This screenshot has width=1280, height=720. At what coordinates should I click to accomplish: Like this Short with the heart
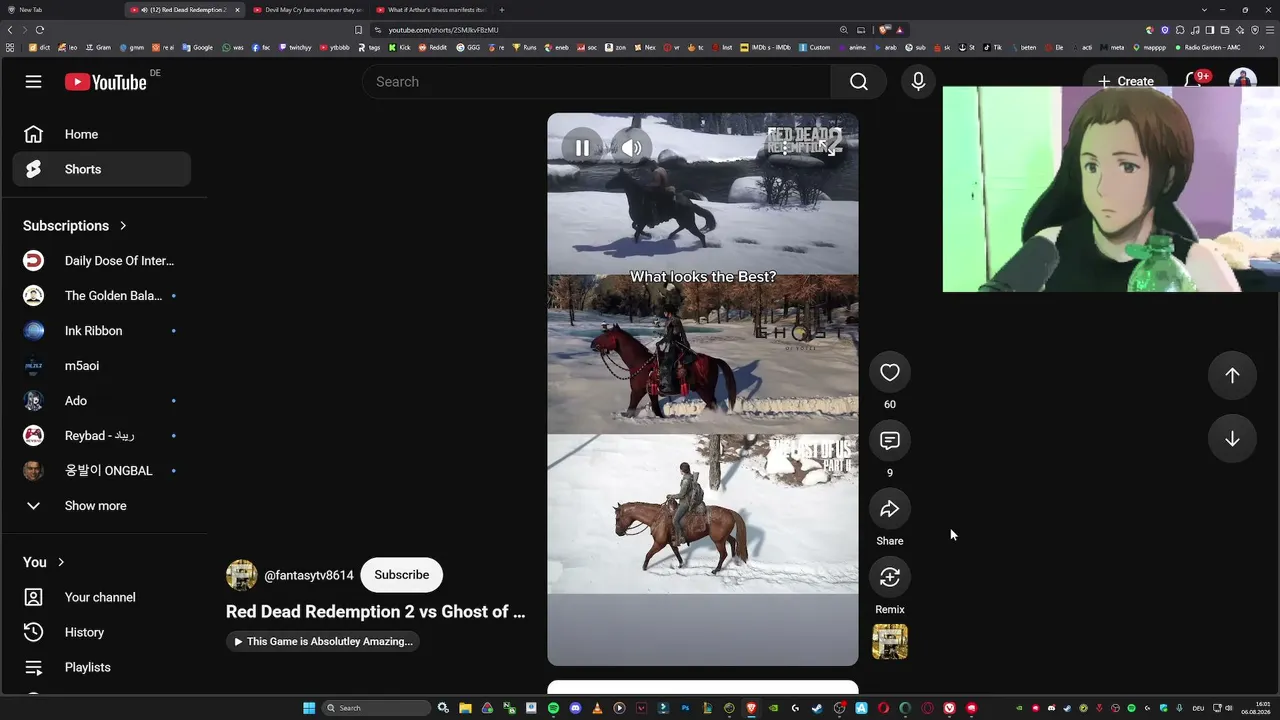coord(890,373)
